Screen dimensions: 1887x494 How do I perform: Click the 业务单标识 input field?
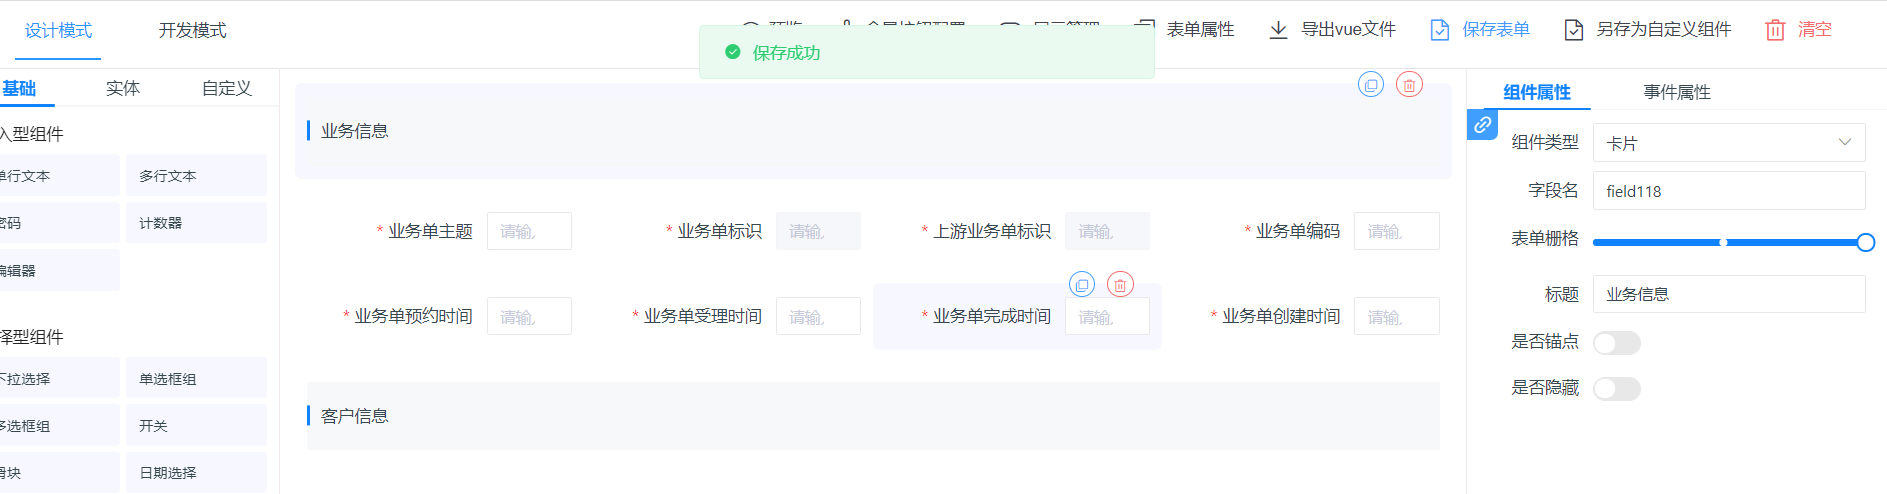[818, 231]
